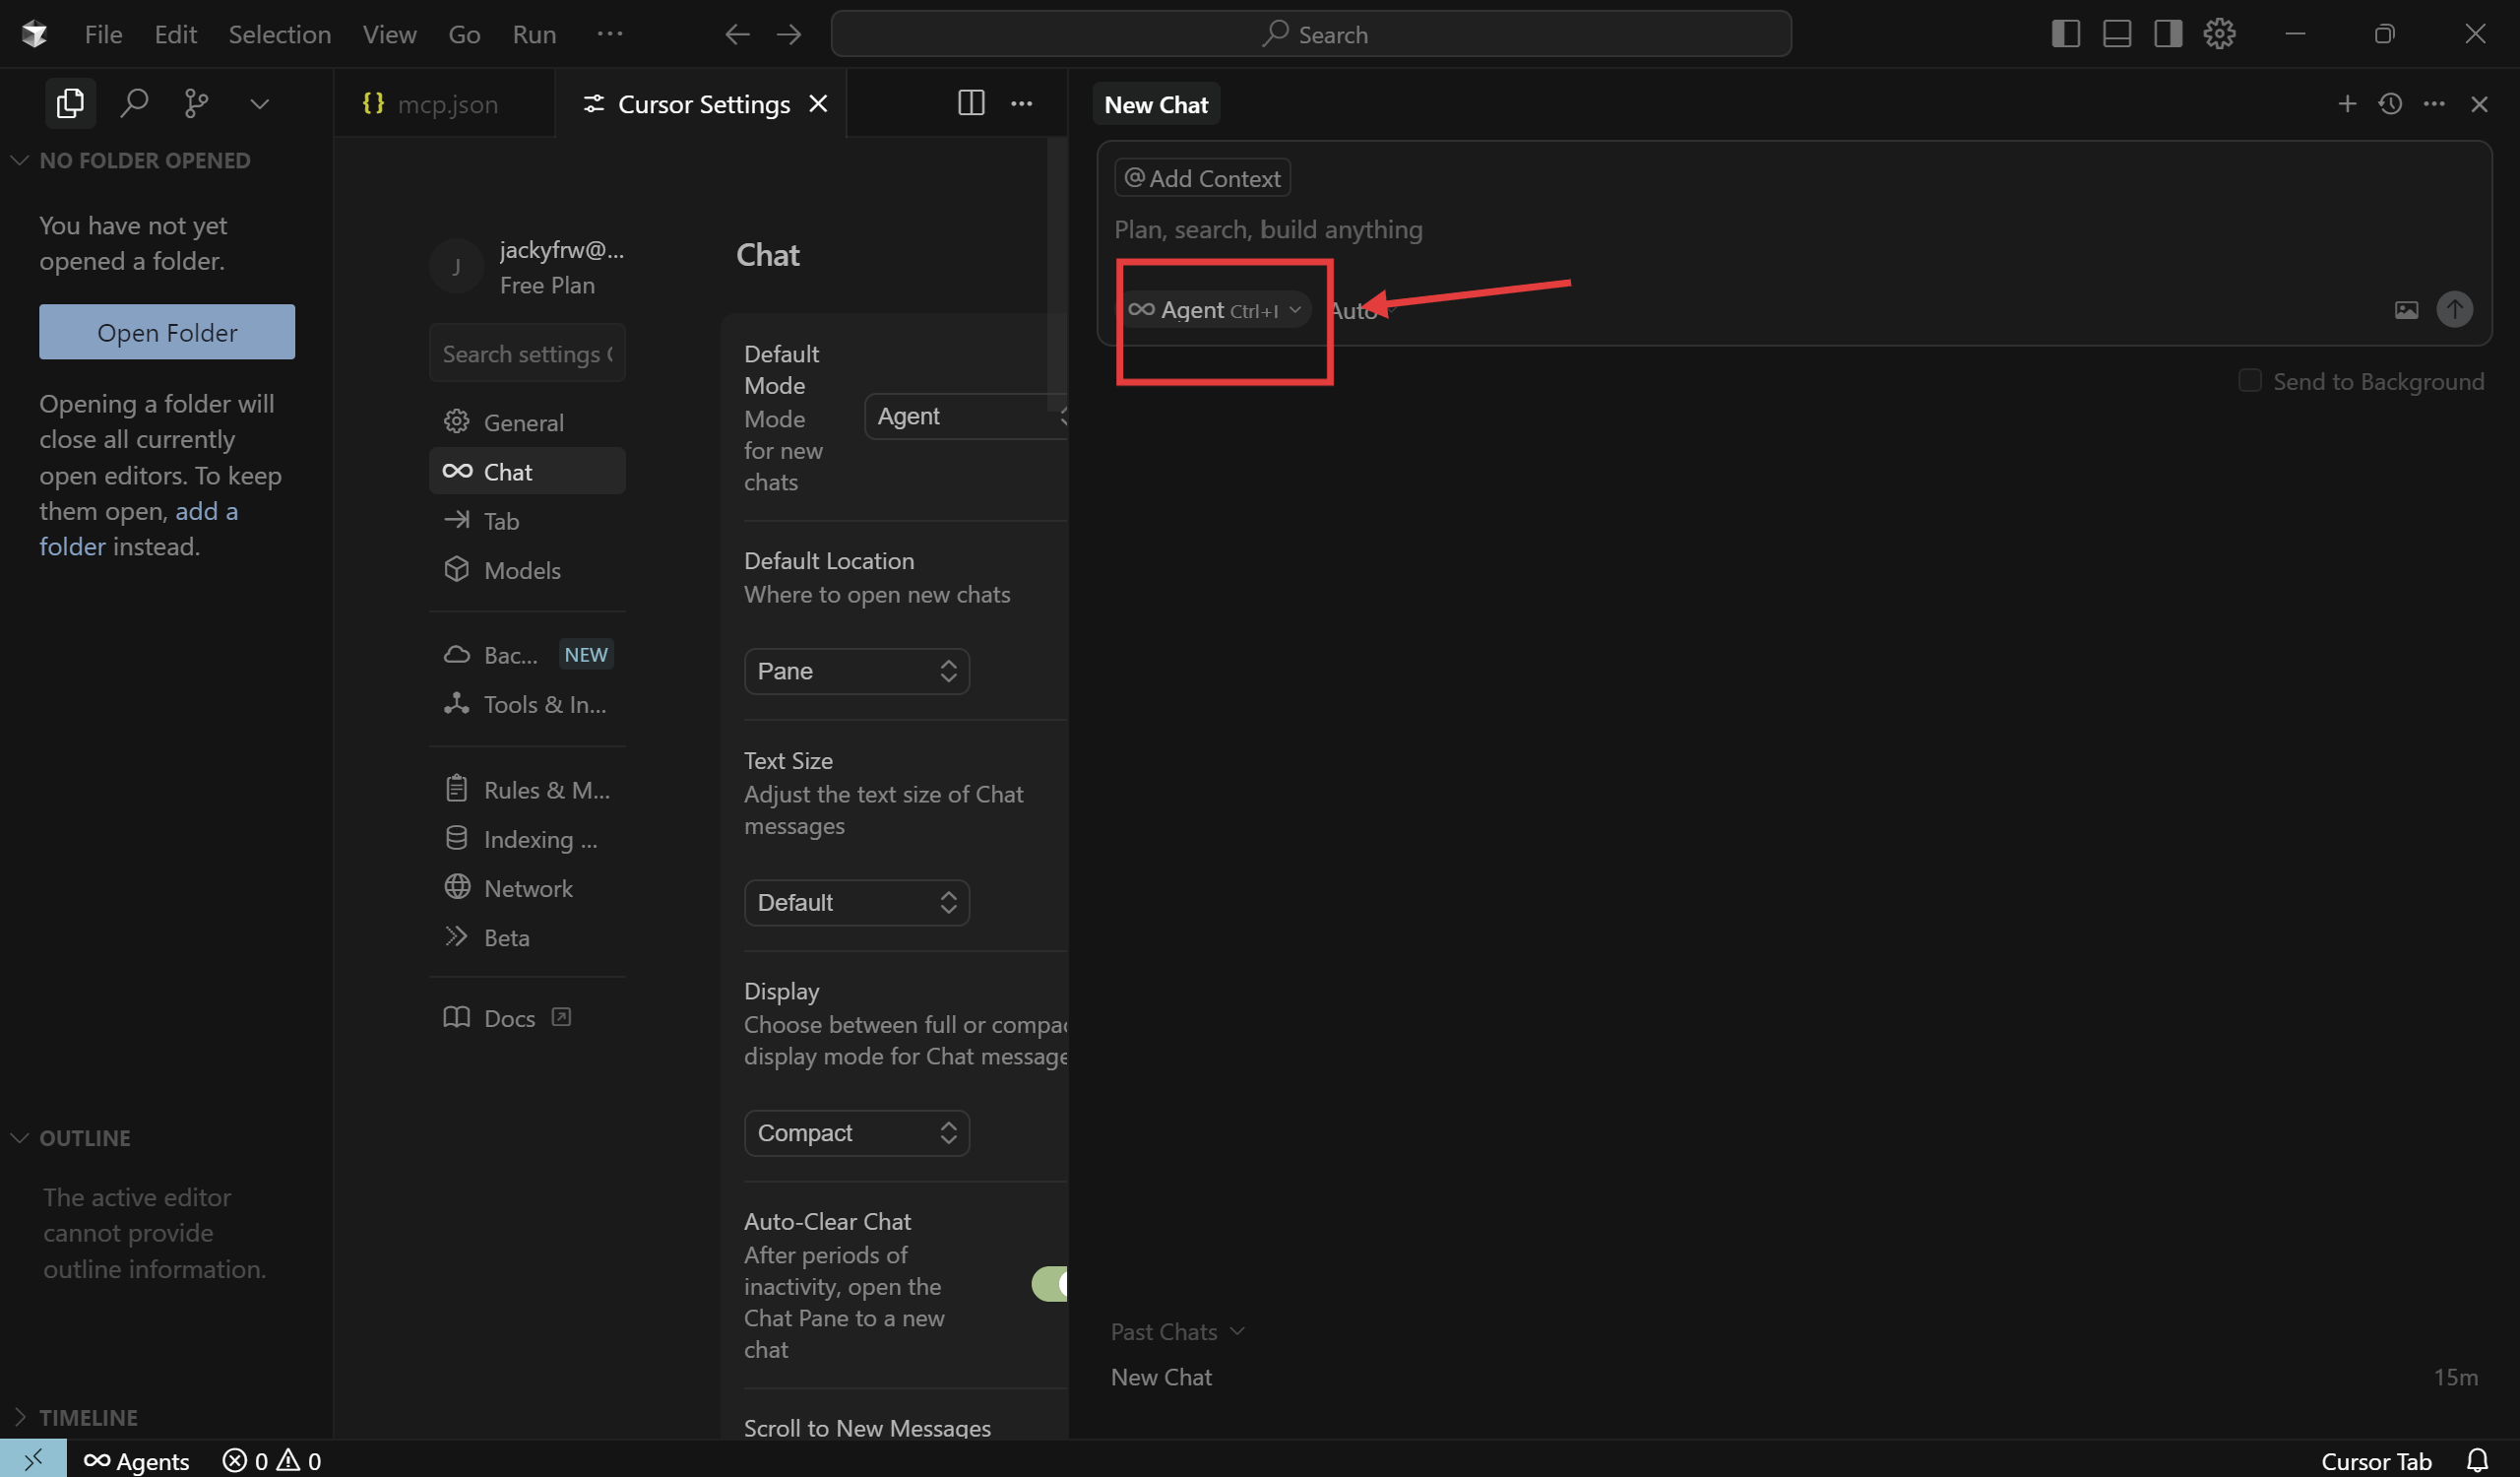Click the title bar Search box

coord(1310,34)
